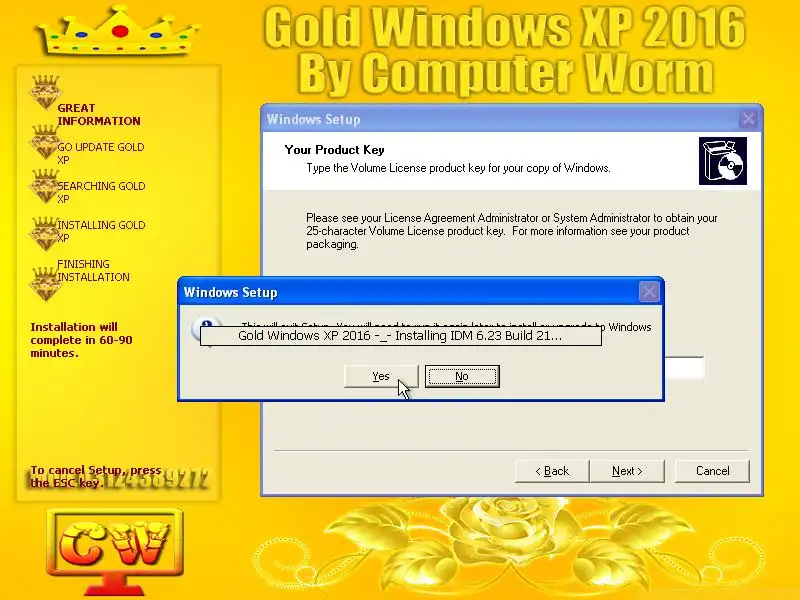This screenshot has height=600, width=800.
Task: Click Cancel in the product key window
Action: (x=712, y=471)
